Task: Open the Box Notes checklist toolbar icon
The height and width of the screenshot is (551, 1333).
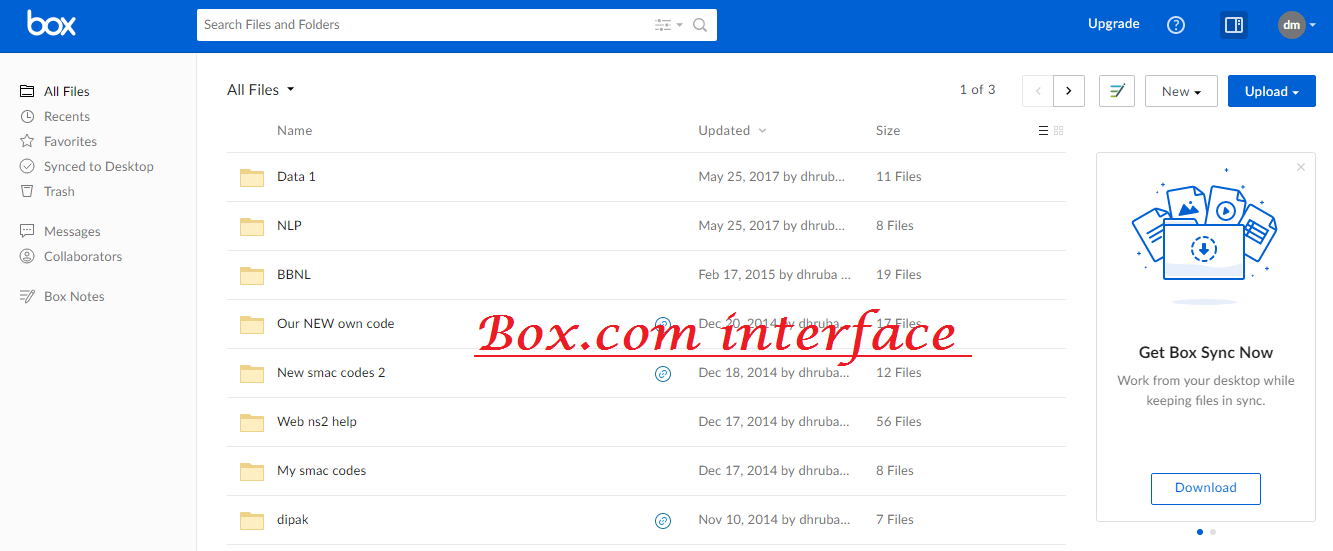Action: (1117, 91)
